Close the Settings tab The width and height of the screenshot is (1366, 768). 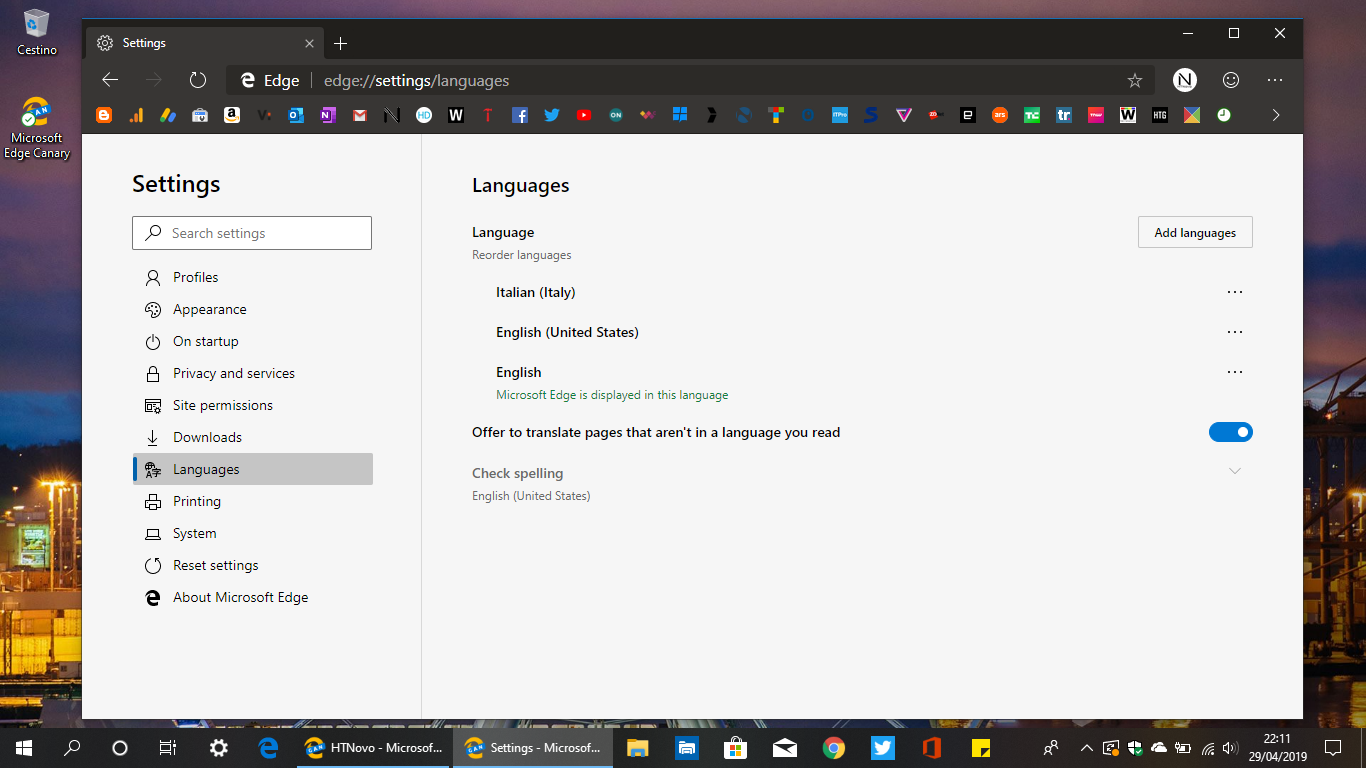(309, 43)
